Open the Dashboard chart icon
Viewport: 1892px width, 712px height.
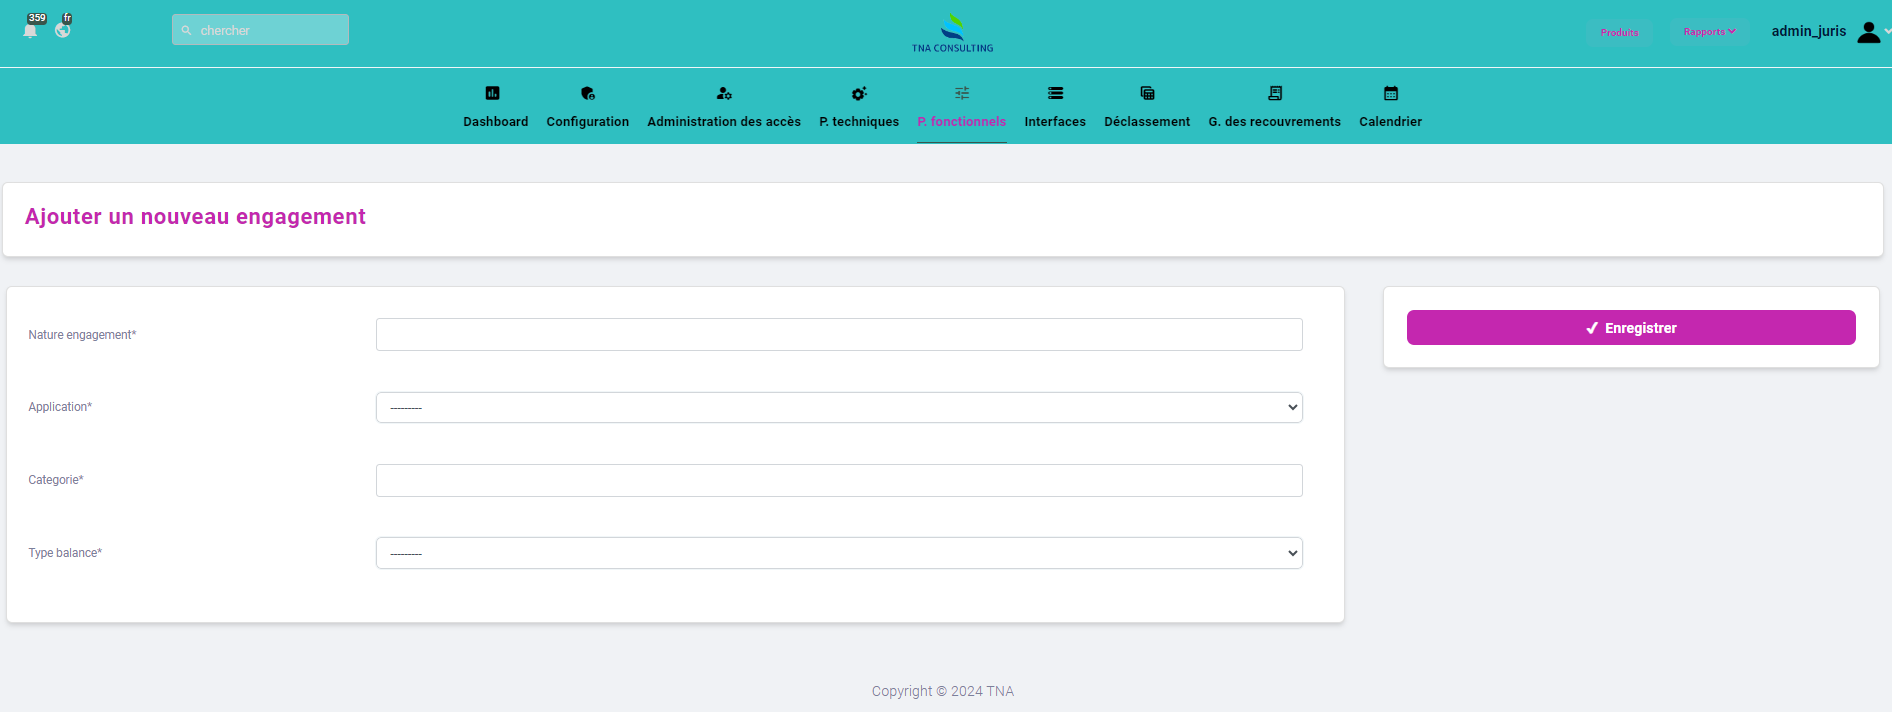point(492,93)
